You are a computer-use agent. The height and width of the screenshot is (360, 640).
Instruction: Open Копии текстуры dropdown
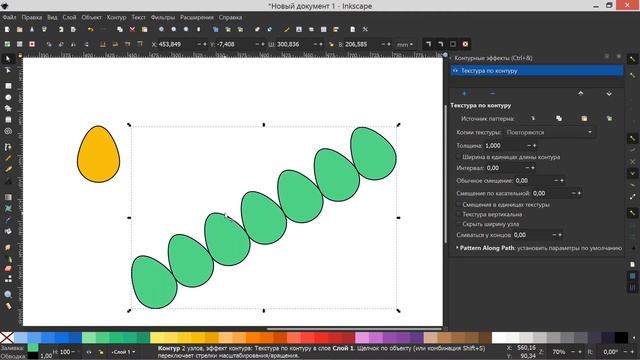click(549, 132)
